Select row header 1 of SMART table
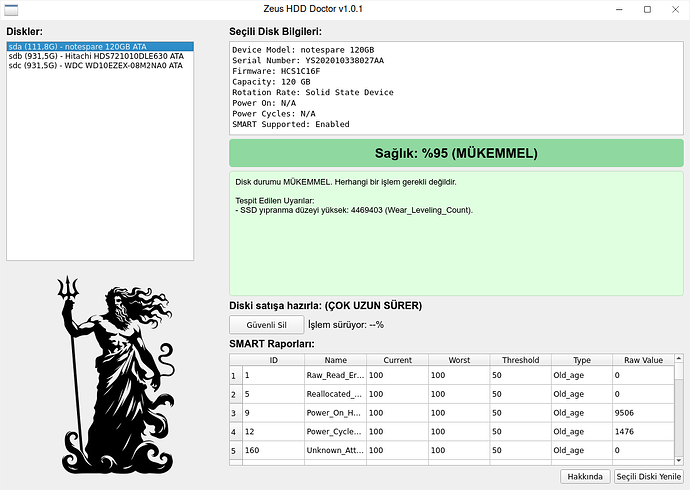The height and width of the screenshot is (490, 690). click(x=236, y=375)
